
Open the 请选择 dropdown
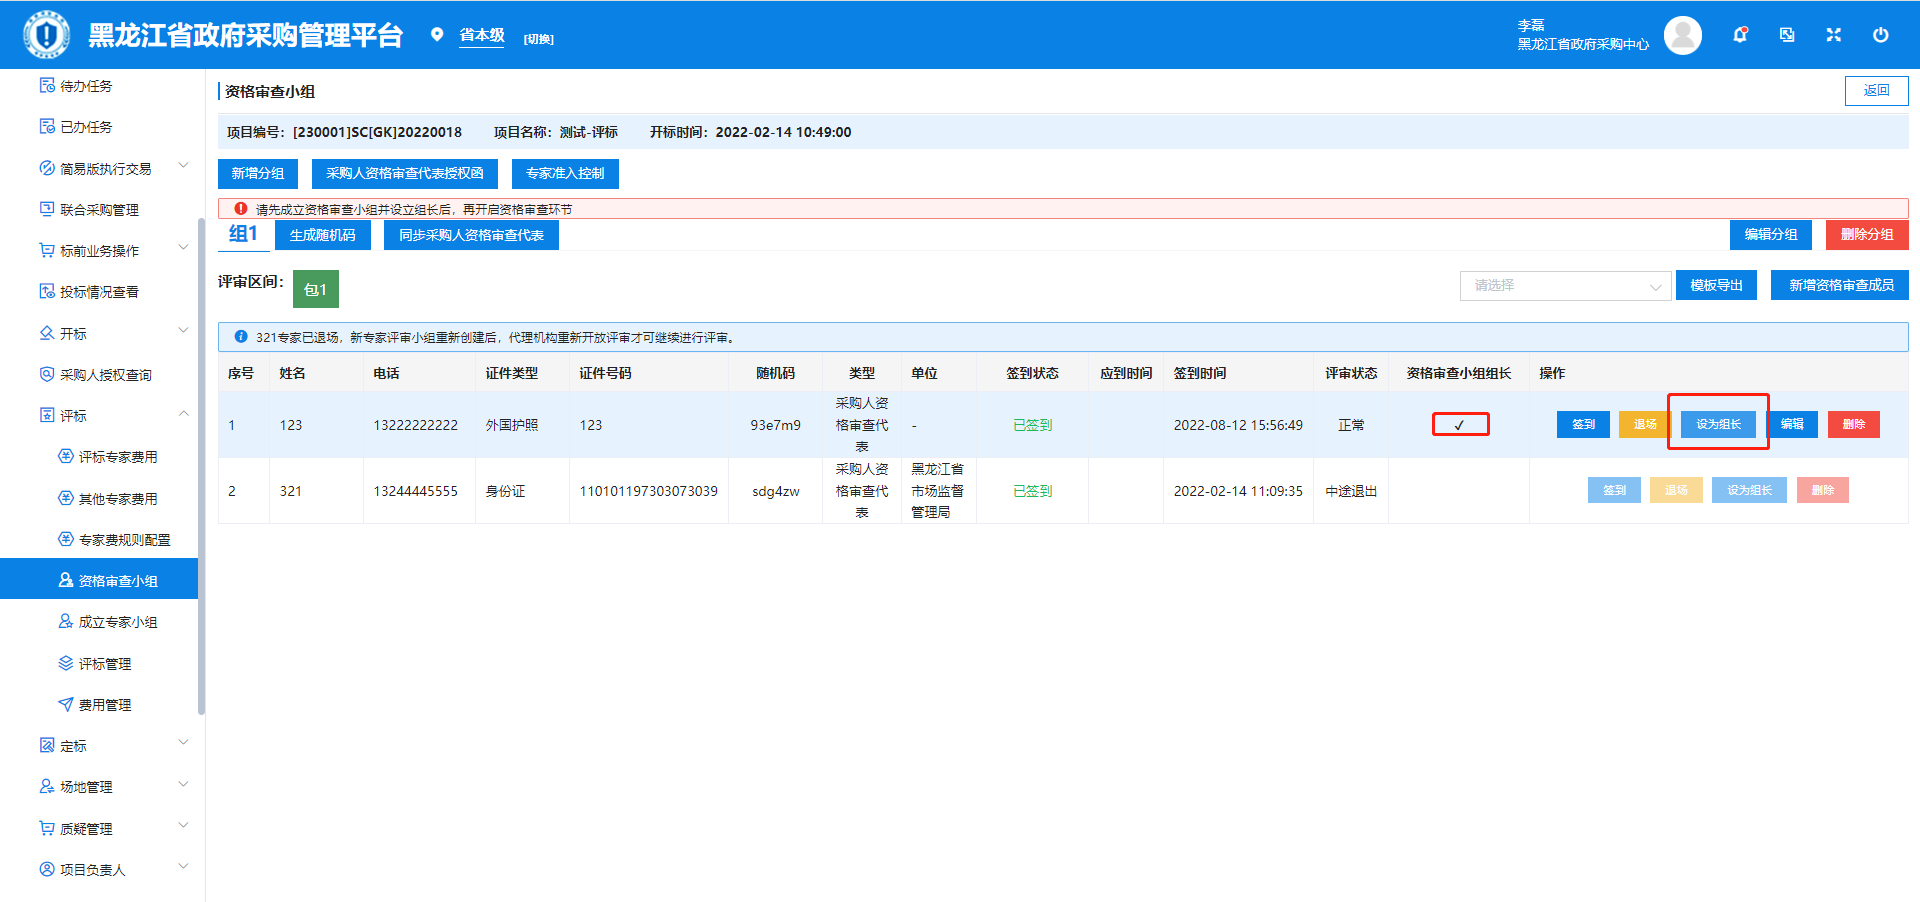click(x=1565, y=286)
